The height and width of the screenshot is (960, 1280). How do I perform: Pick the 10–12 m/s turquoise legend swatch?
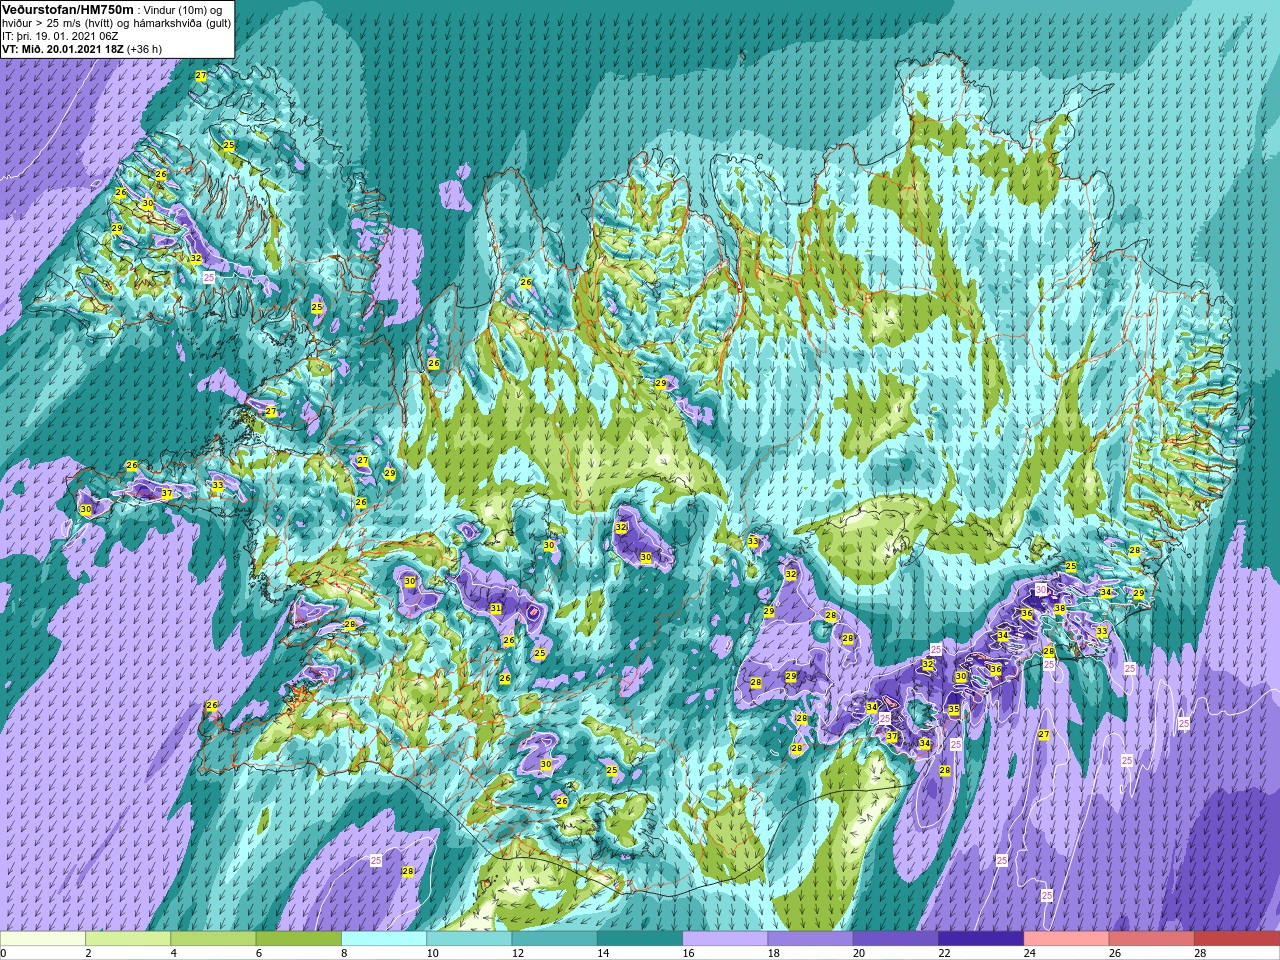(x=469, y=939)
